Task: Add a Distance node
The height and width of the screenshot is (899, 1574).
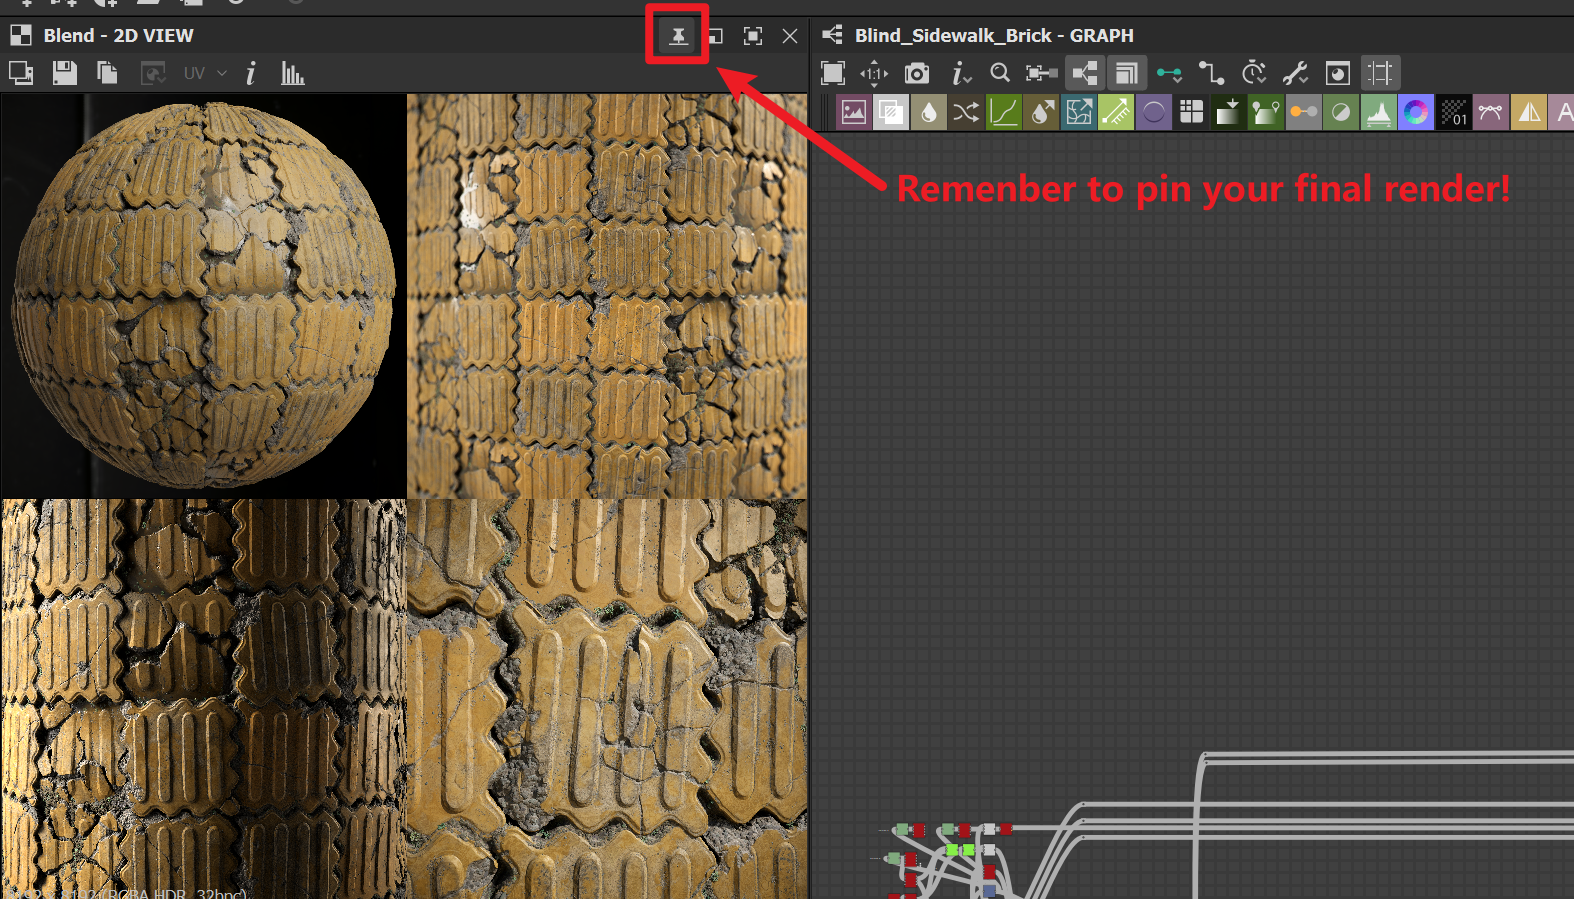Action: click(1116, 112)
